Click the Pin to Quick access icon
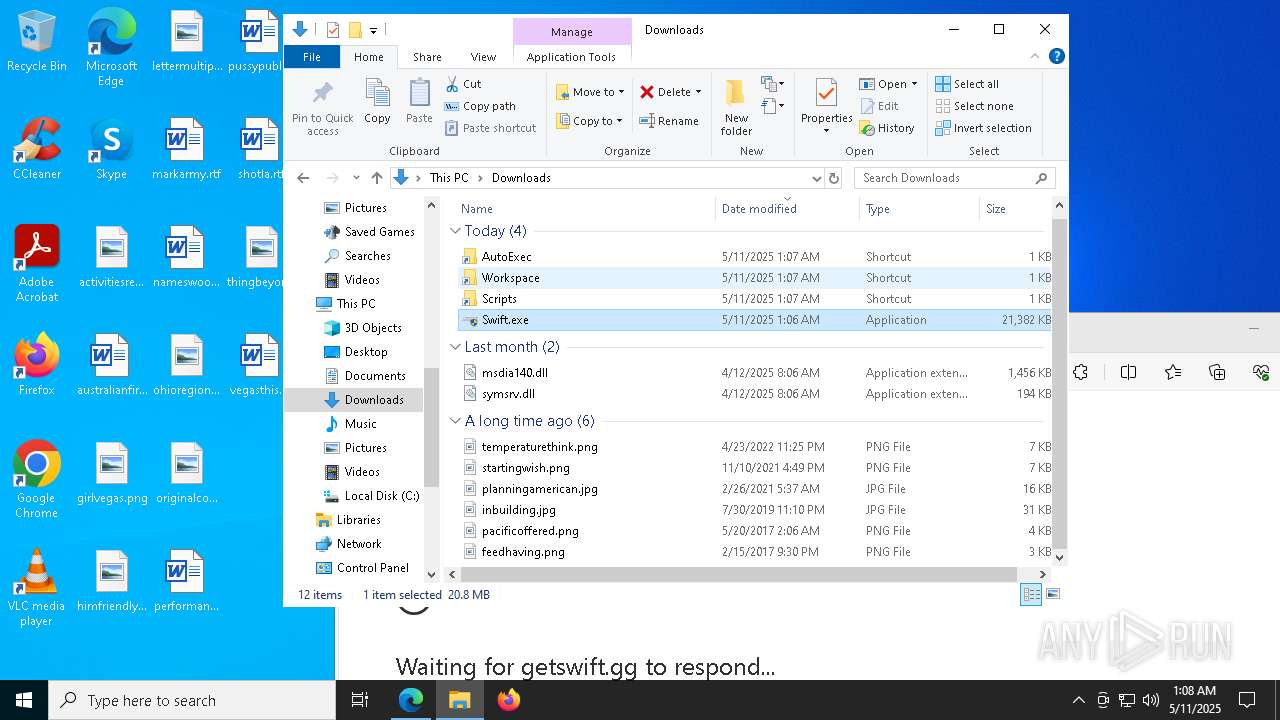This screenshot has width=1280, height=720. point(322,108)
